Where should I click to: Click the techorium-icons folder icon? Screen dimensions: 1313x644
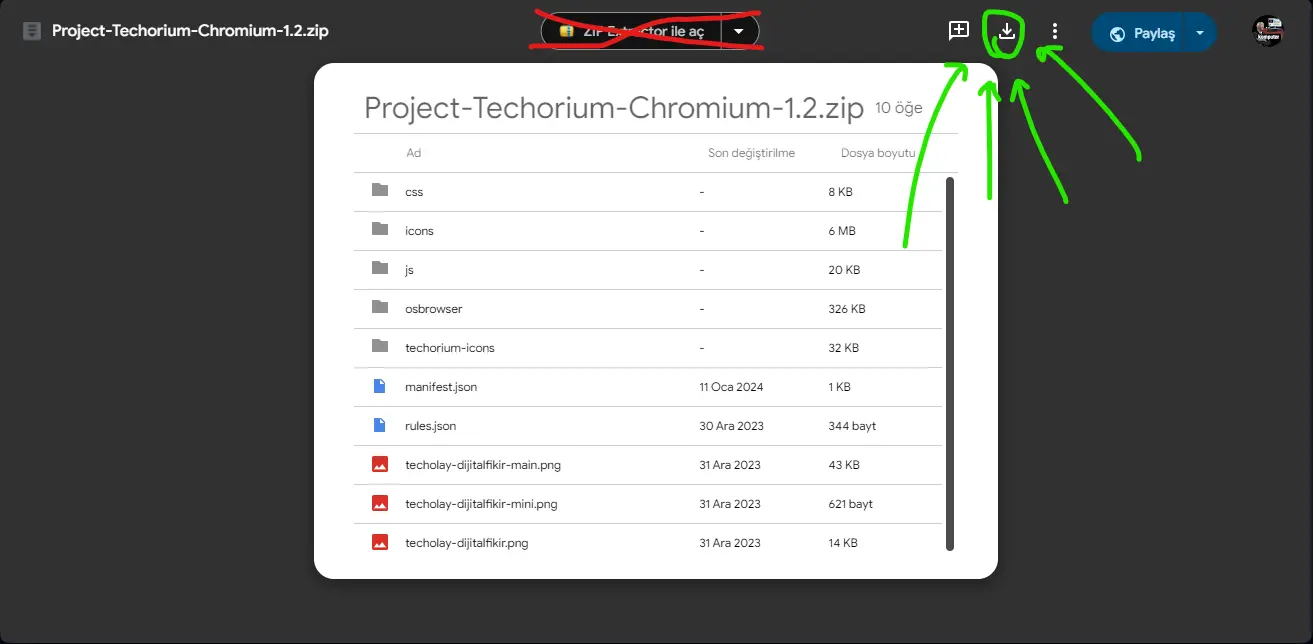click(x=380, y=346)
